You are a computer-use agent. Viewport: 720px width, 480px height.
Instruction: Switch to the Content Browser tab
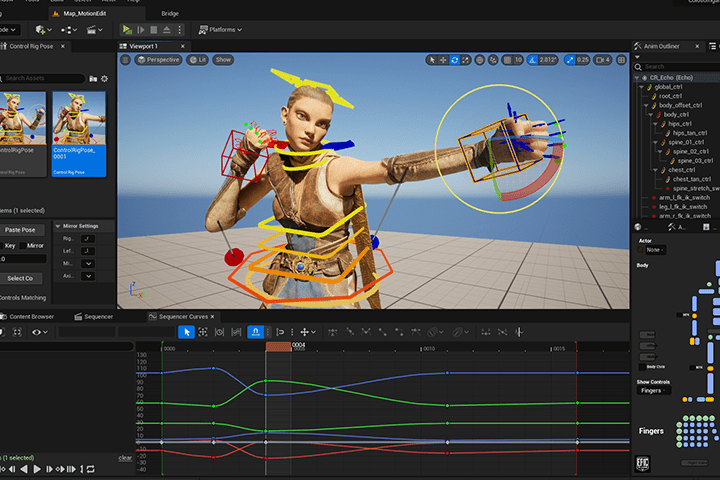28,316
